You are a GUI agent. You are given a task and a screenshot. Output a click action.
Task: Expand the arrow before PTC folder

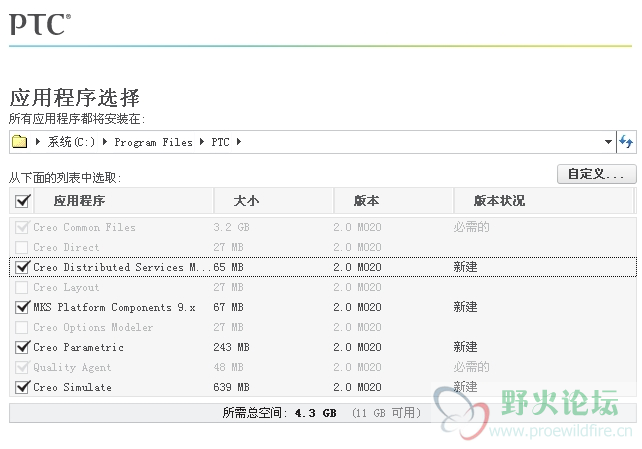click(202, 142)
